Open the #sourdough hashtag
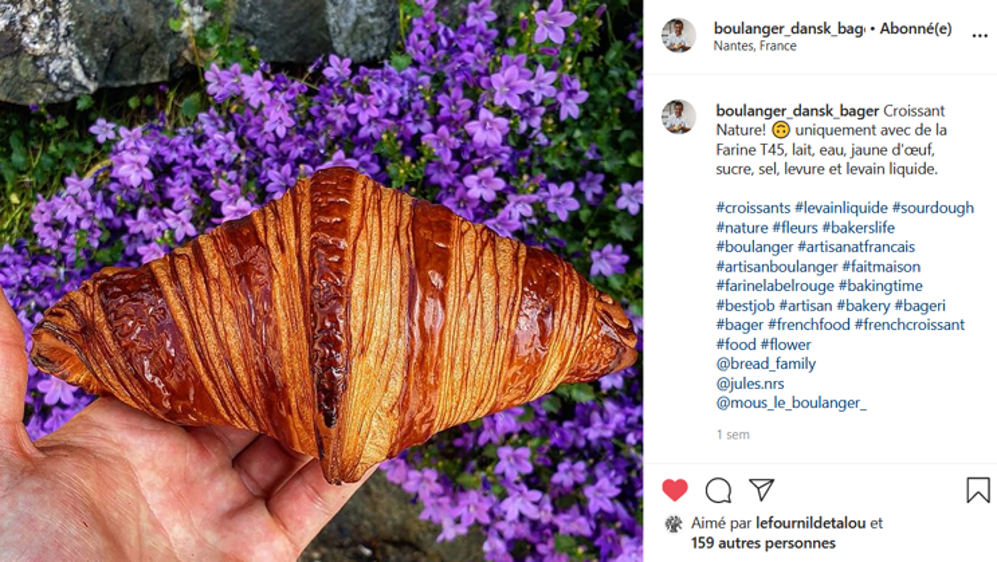Viewport: 997px width, 562px height. pos(933,208)
